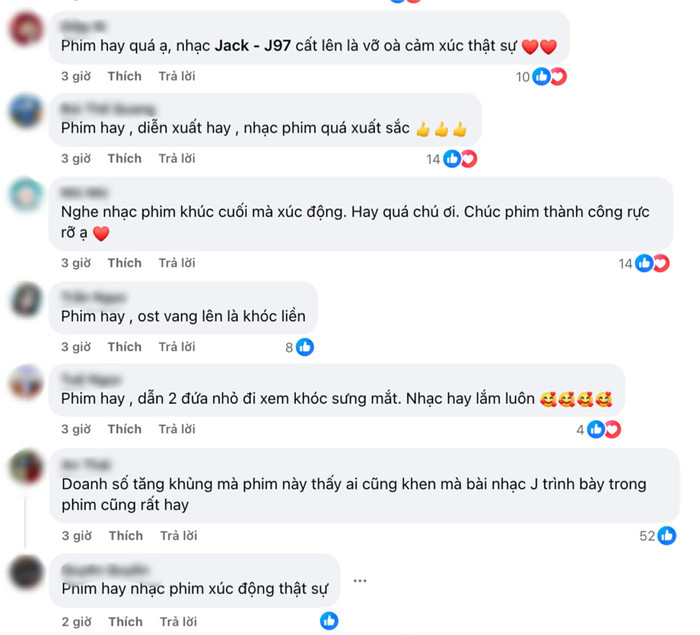Like the comment mentioning Jack - J97
The width and height of the screenshot is (700, 635).
point(125,76)
